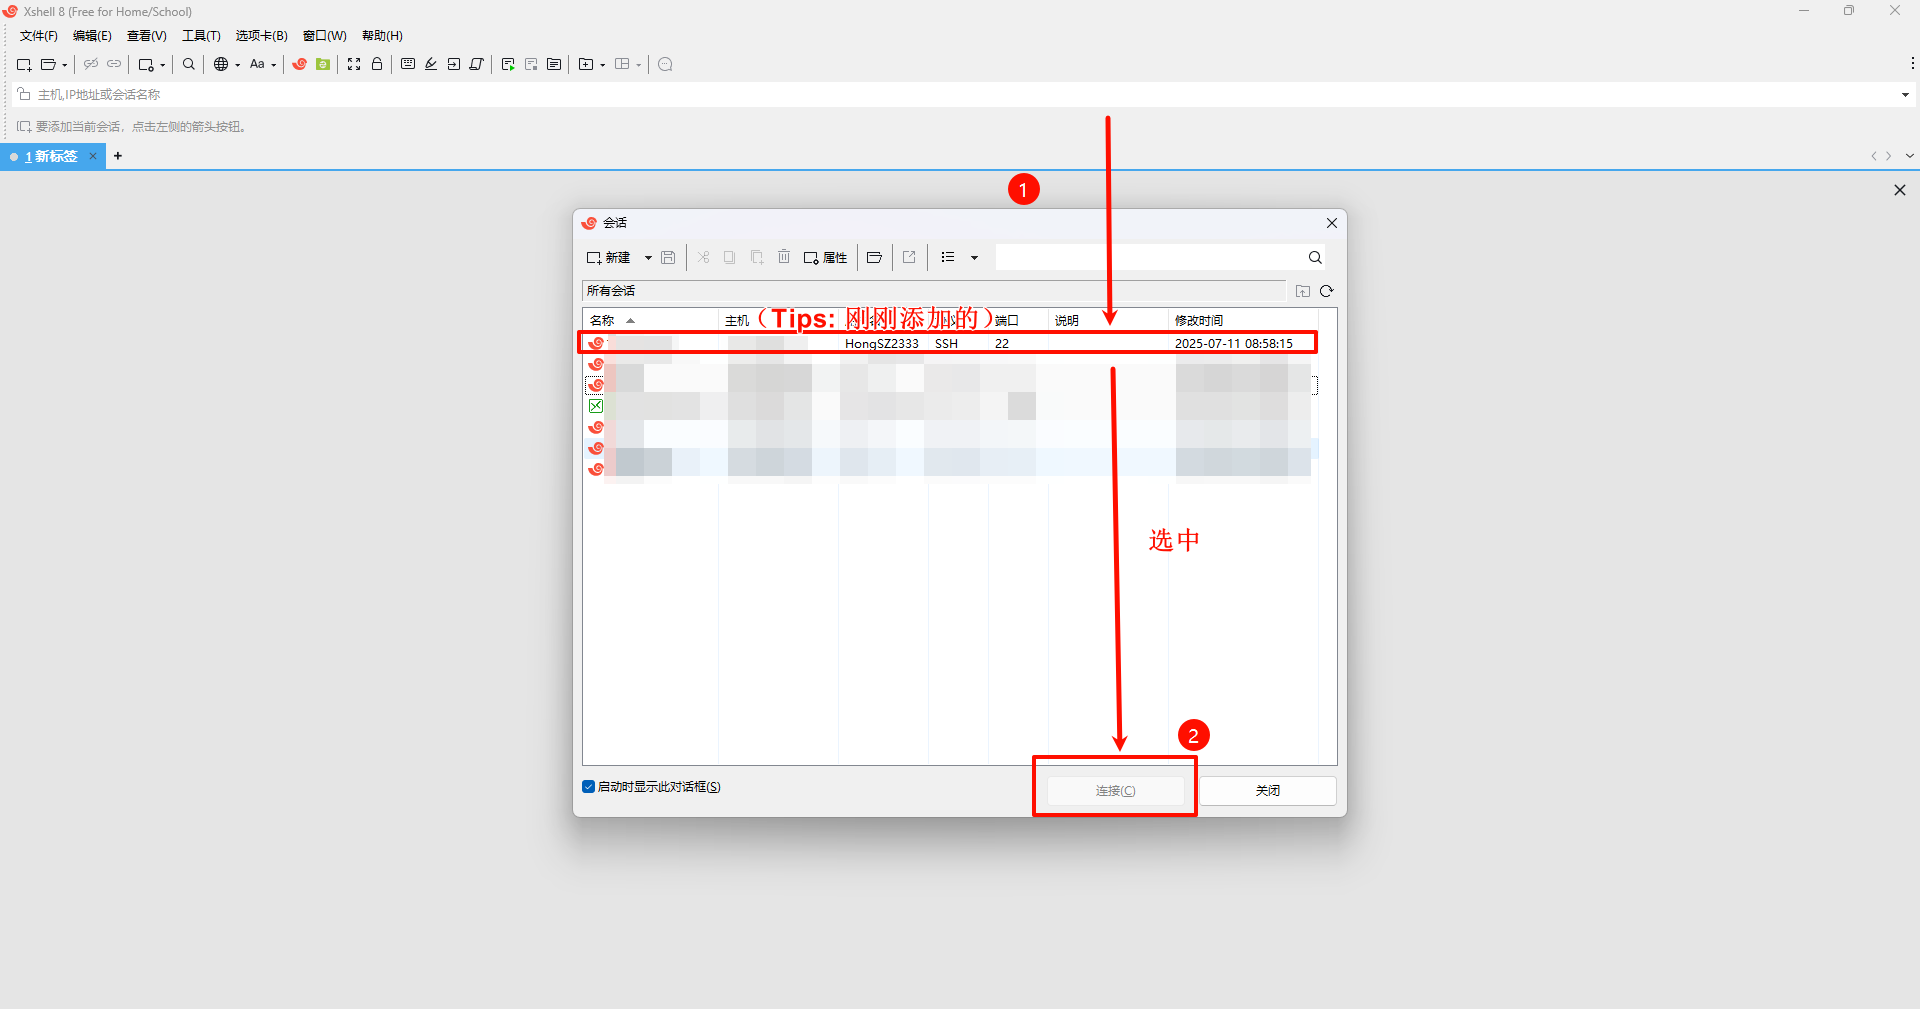Open the 文件(F) menu

[x=39, y=36]
